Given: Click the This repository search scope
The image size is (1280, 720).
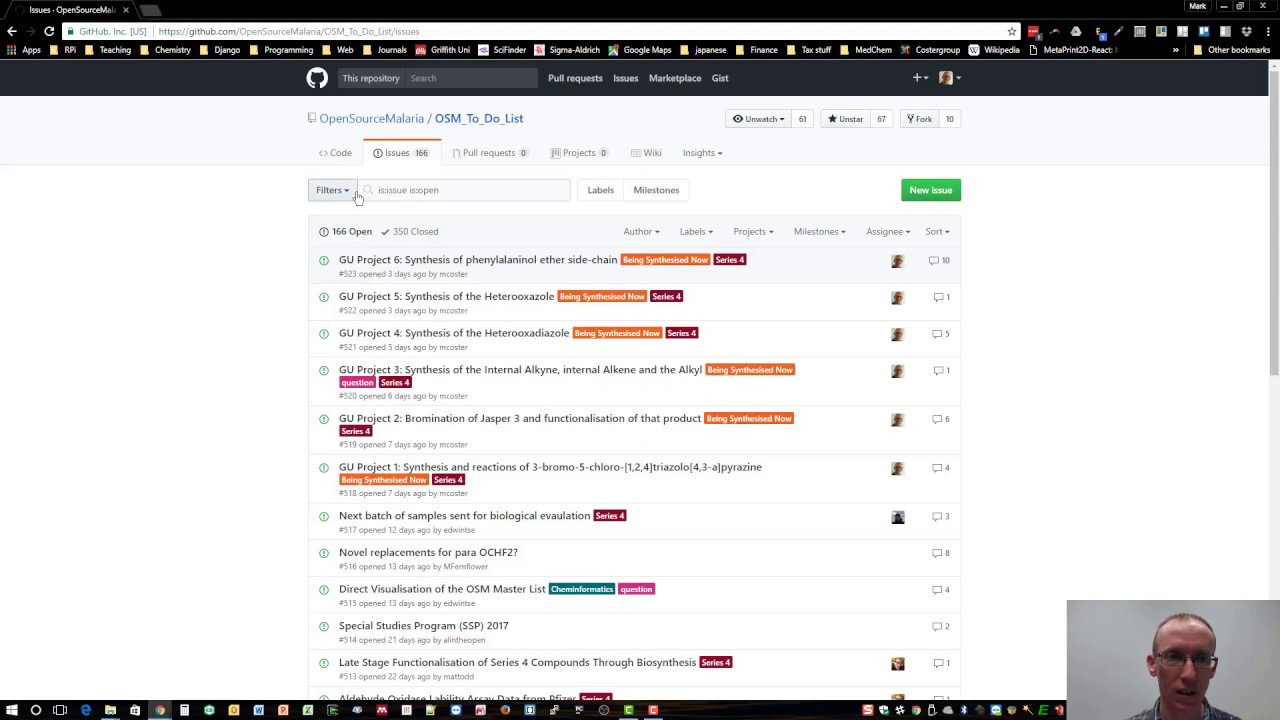Looking at the screenshot, I should pyautogui.click(x=371, y=78).
